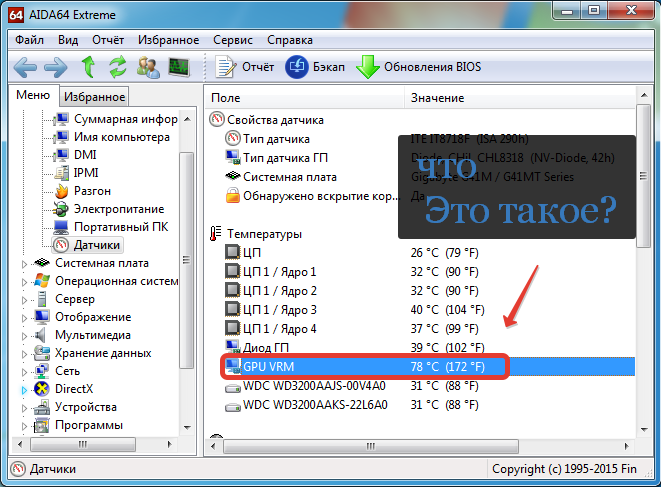The width and height of the screenshot is (661, 487).
Task: Open the Отчёт menu in menu bar
Action: click(x=108, y=40)
